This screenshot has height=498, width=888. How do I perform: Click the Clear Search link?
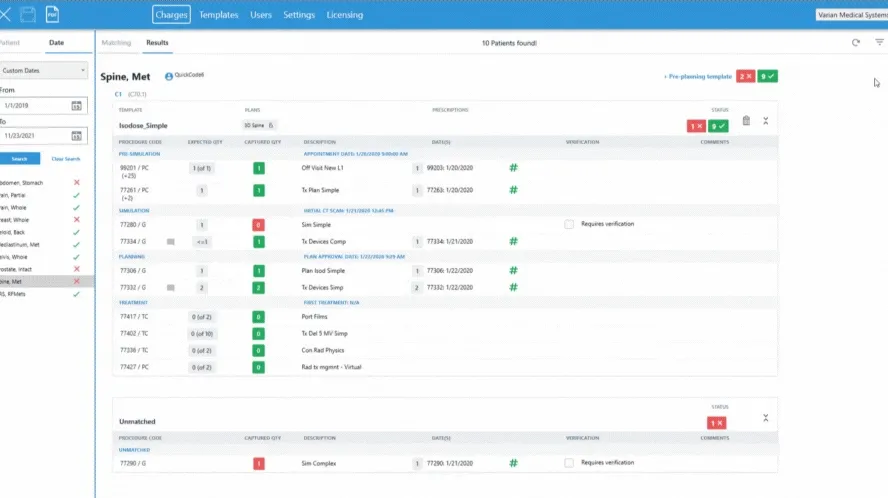[65, 159]
